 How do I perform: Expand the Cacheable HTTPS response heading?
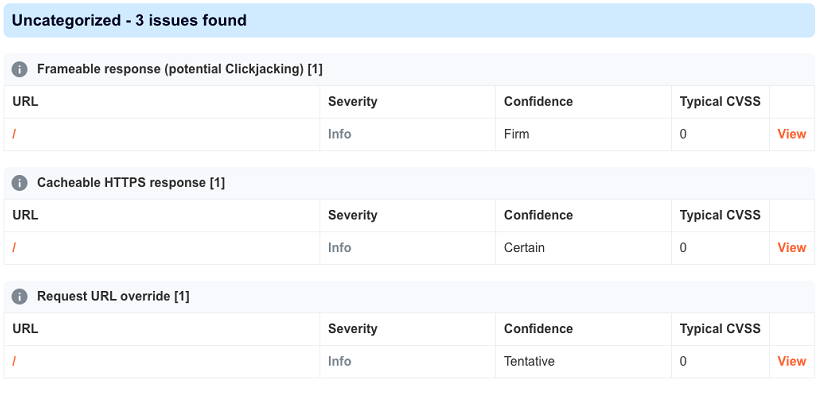coord(131,183)
